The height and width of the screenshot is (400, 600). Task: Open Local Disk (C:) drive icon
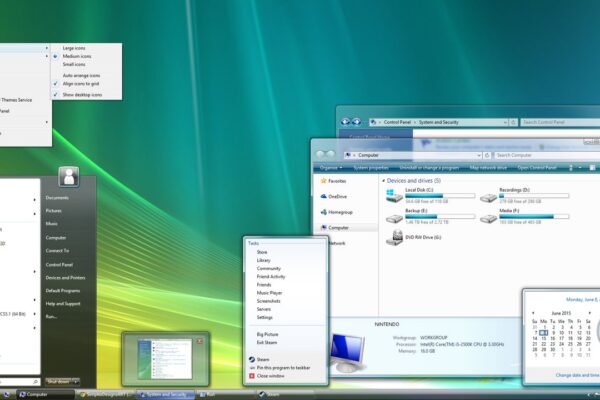coord(392,194)
